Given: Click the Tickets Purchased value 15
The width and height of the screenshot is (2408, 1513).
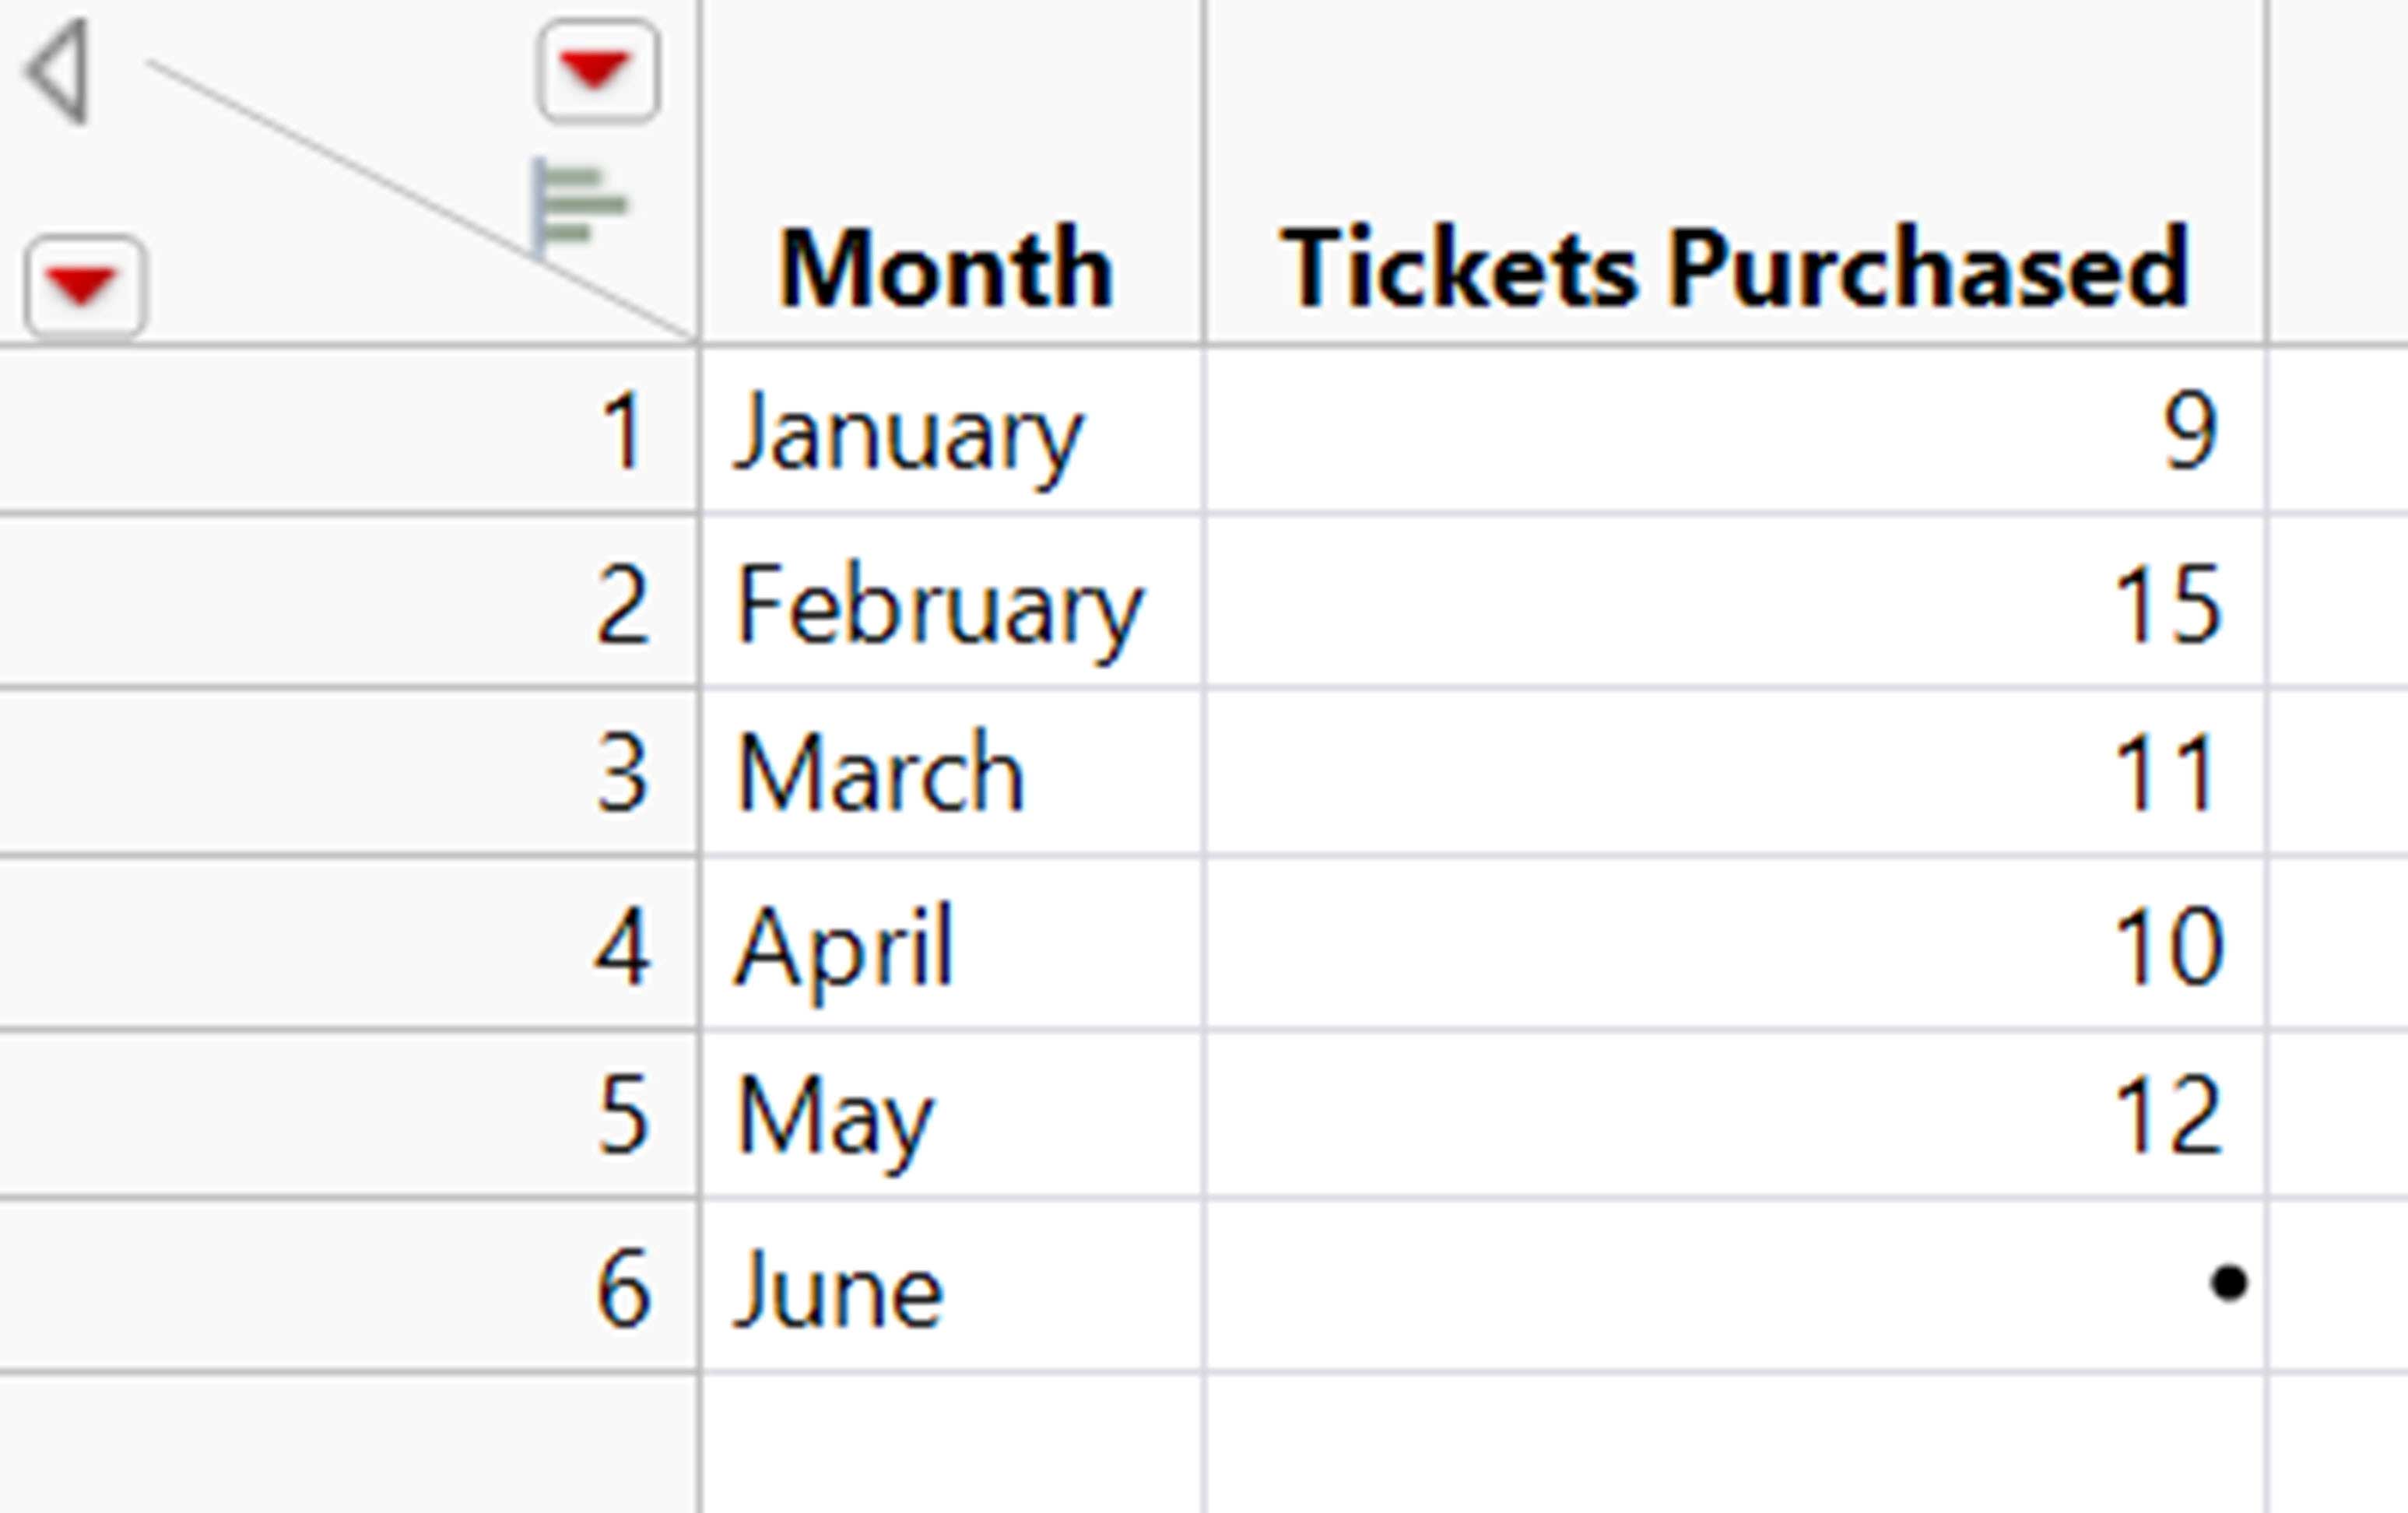Looking at the screenshot, I should 1735,602.
